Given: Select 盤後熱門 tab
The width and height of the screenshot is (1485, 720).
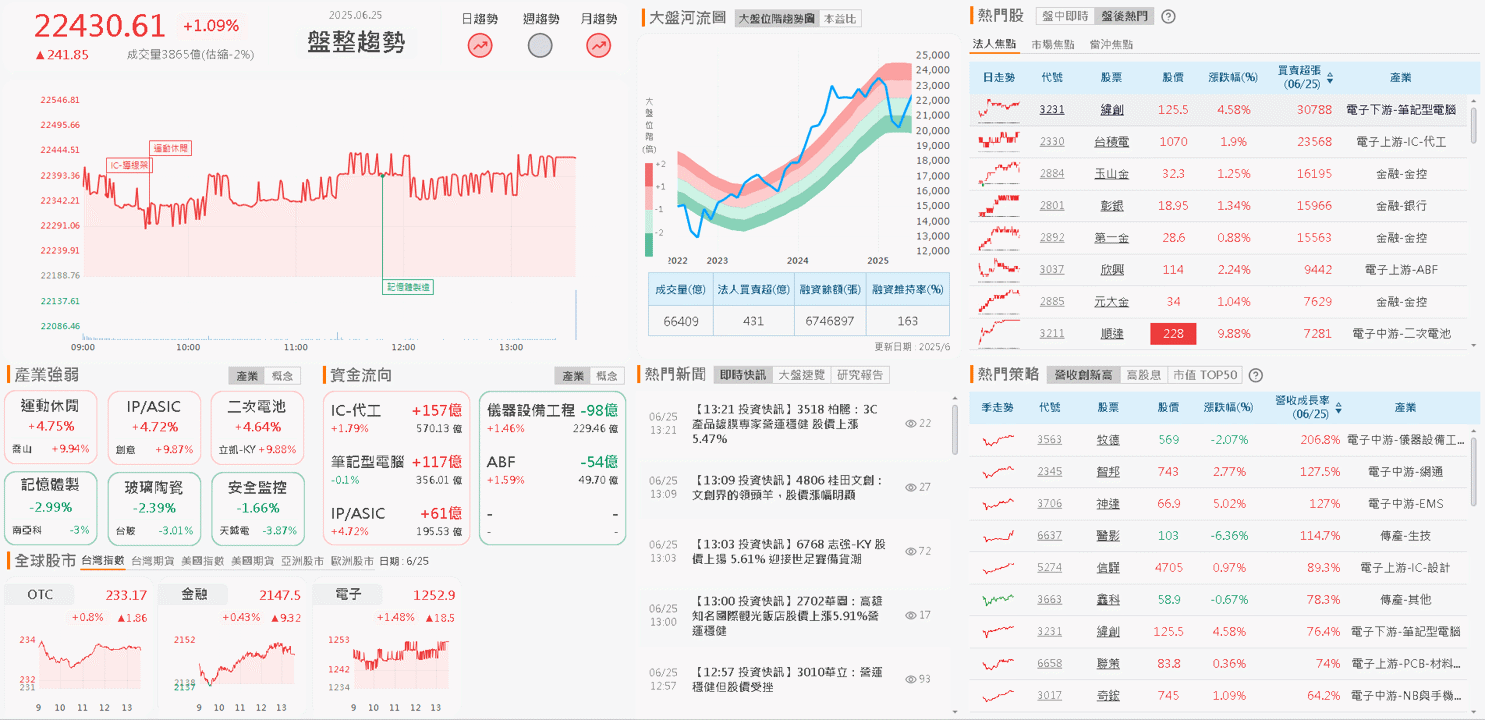Looking at the screenshot, I should (1124, 16).
